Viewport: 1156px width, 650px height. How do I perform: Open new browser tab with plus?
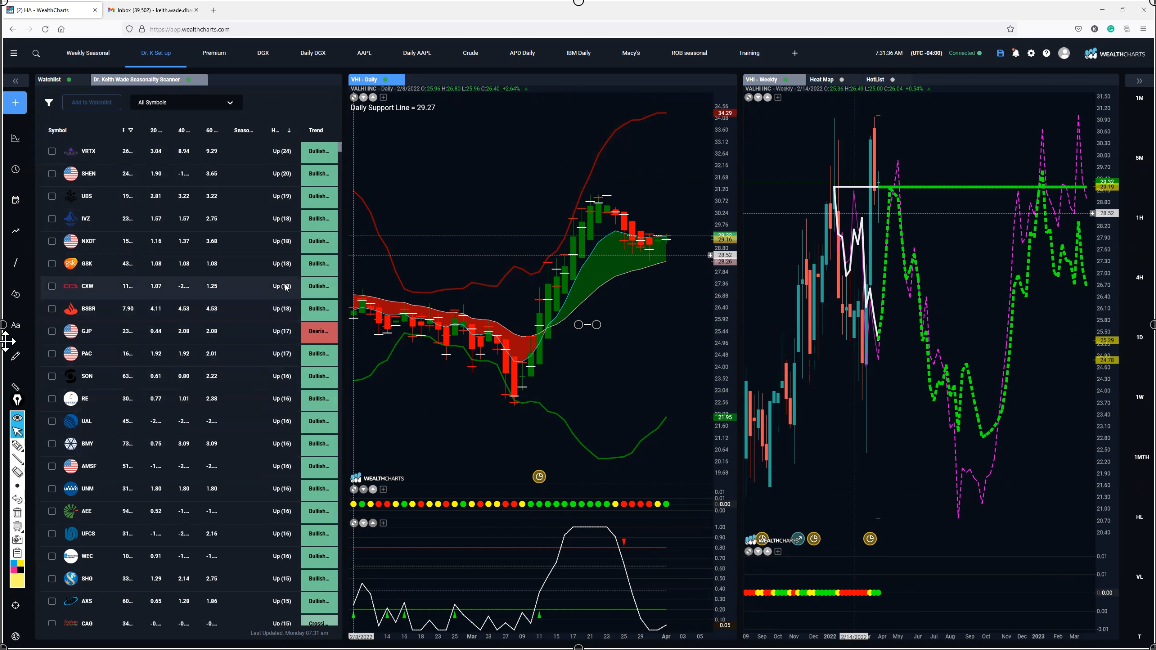213,10
